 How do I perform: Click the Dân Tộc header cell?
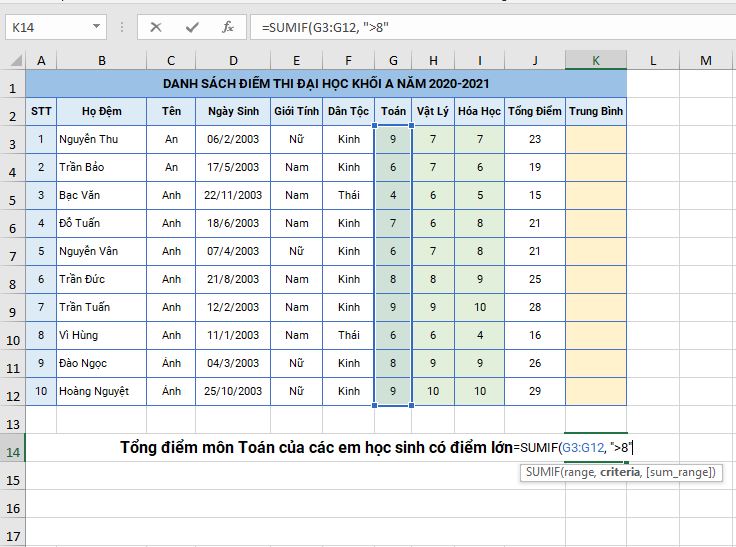click(x=349, y=112)
